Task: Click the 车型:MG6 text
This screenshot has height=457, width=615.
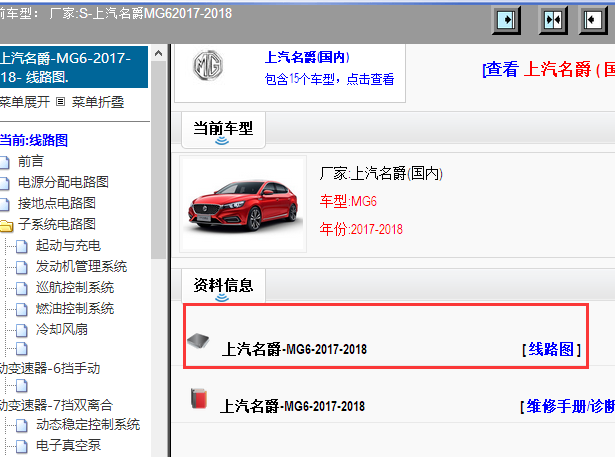Action: 348,201
